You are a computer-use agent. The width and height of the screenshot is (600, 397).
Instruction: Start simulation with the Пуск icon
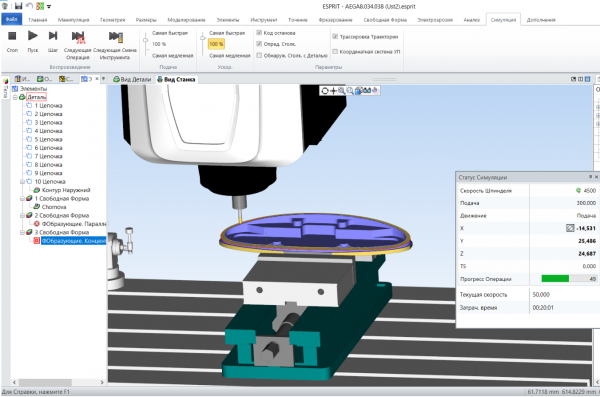click(x=33, y=36)
